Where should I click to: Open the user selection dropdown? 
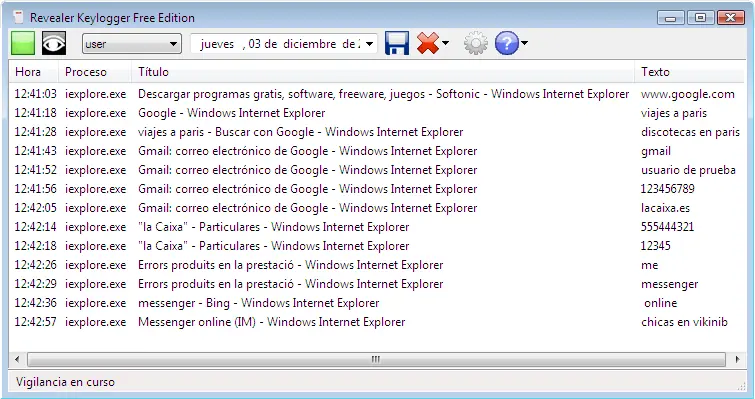point(132,44)
